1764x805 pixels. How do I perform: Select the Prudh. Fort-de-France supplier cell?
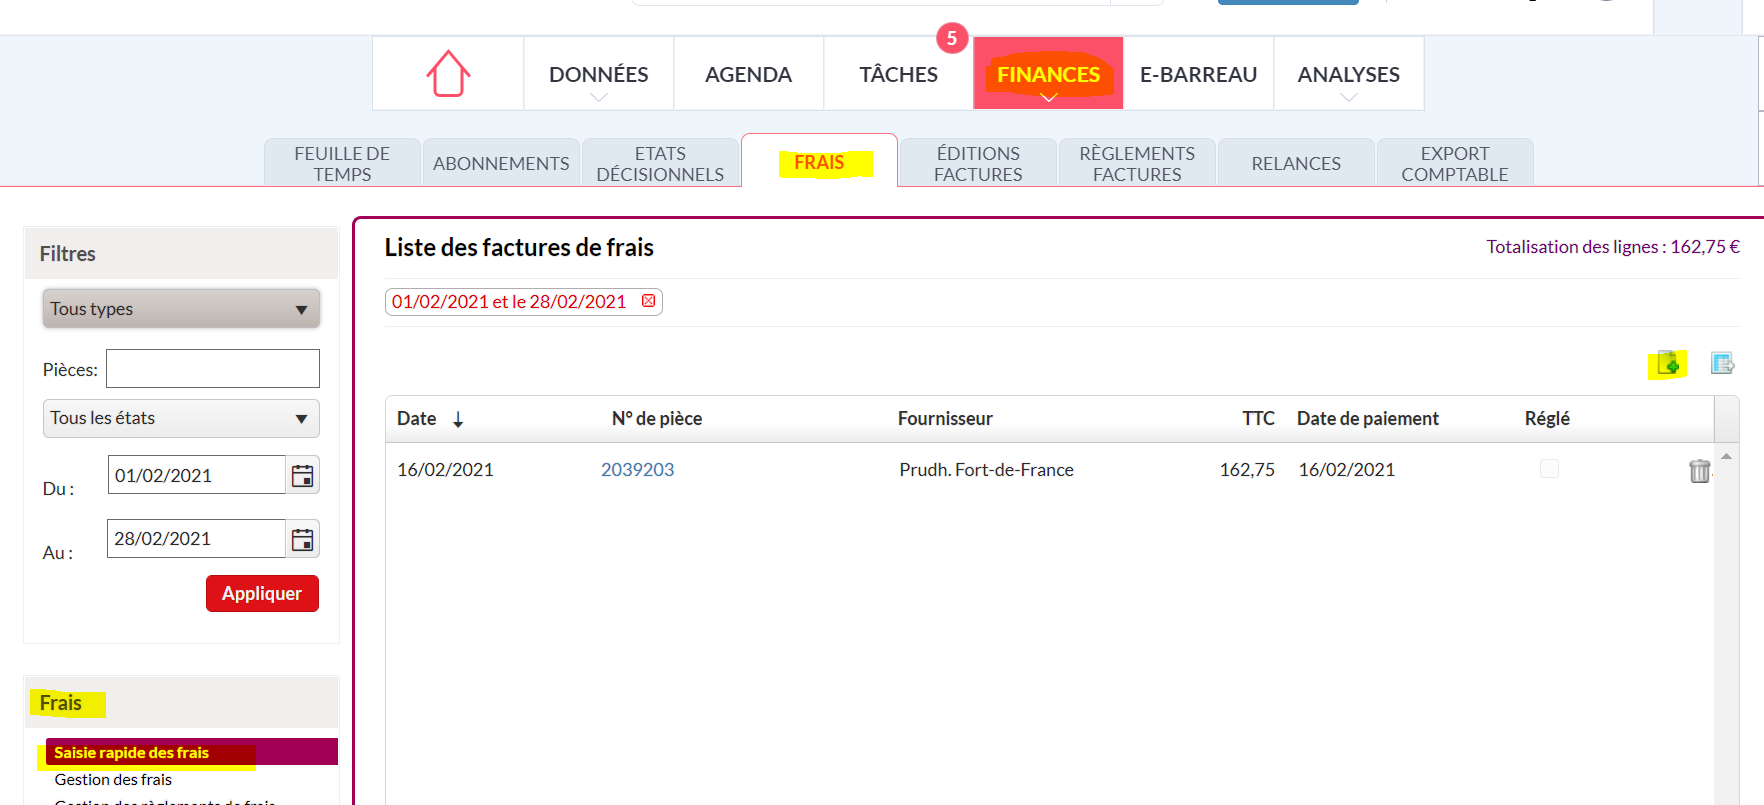pos(986,469)
